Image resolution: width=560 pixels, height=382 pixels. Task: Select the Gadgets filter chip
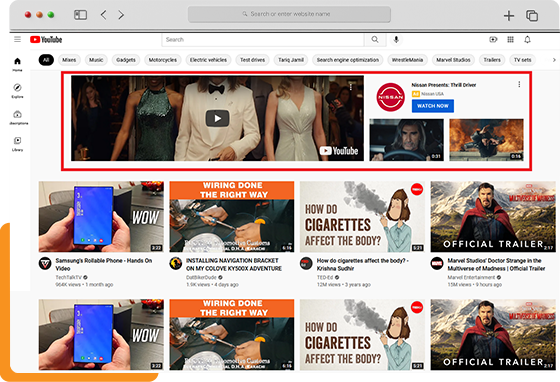126,60
